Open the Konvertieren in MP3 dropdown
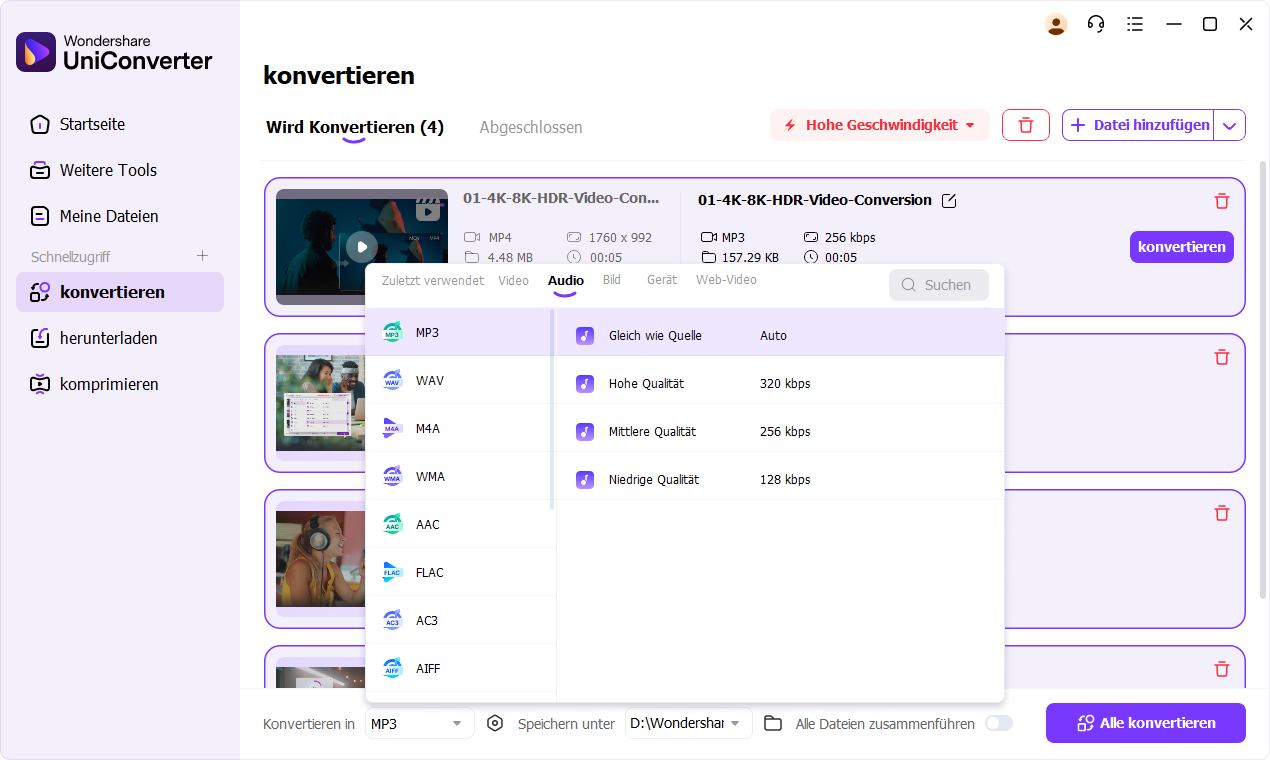The height and width of the screenshot is (760, 1270). pyautogui.click(x=419, y=723)
